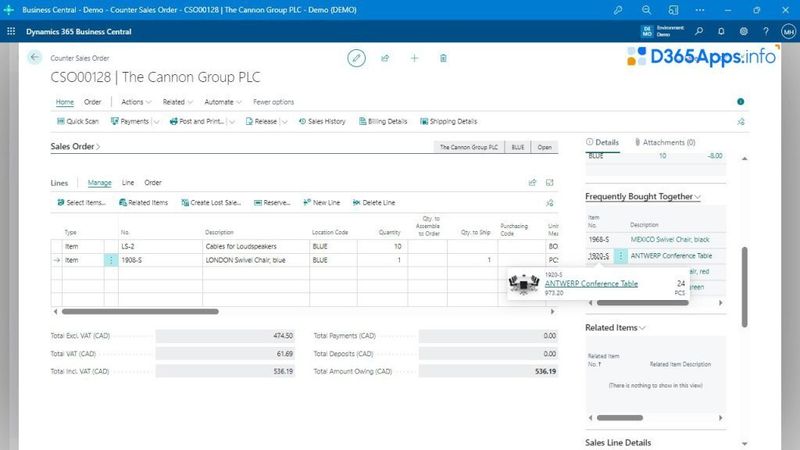Collapse Frequently Bought Together section
The width and height of the screenshot is (800, 450).
click(x=643, y=196)
